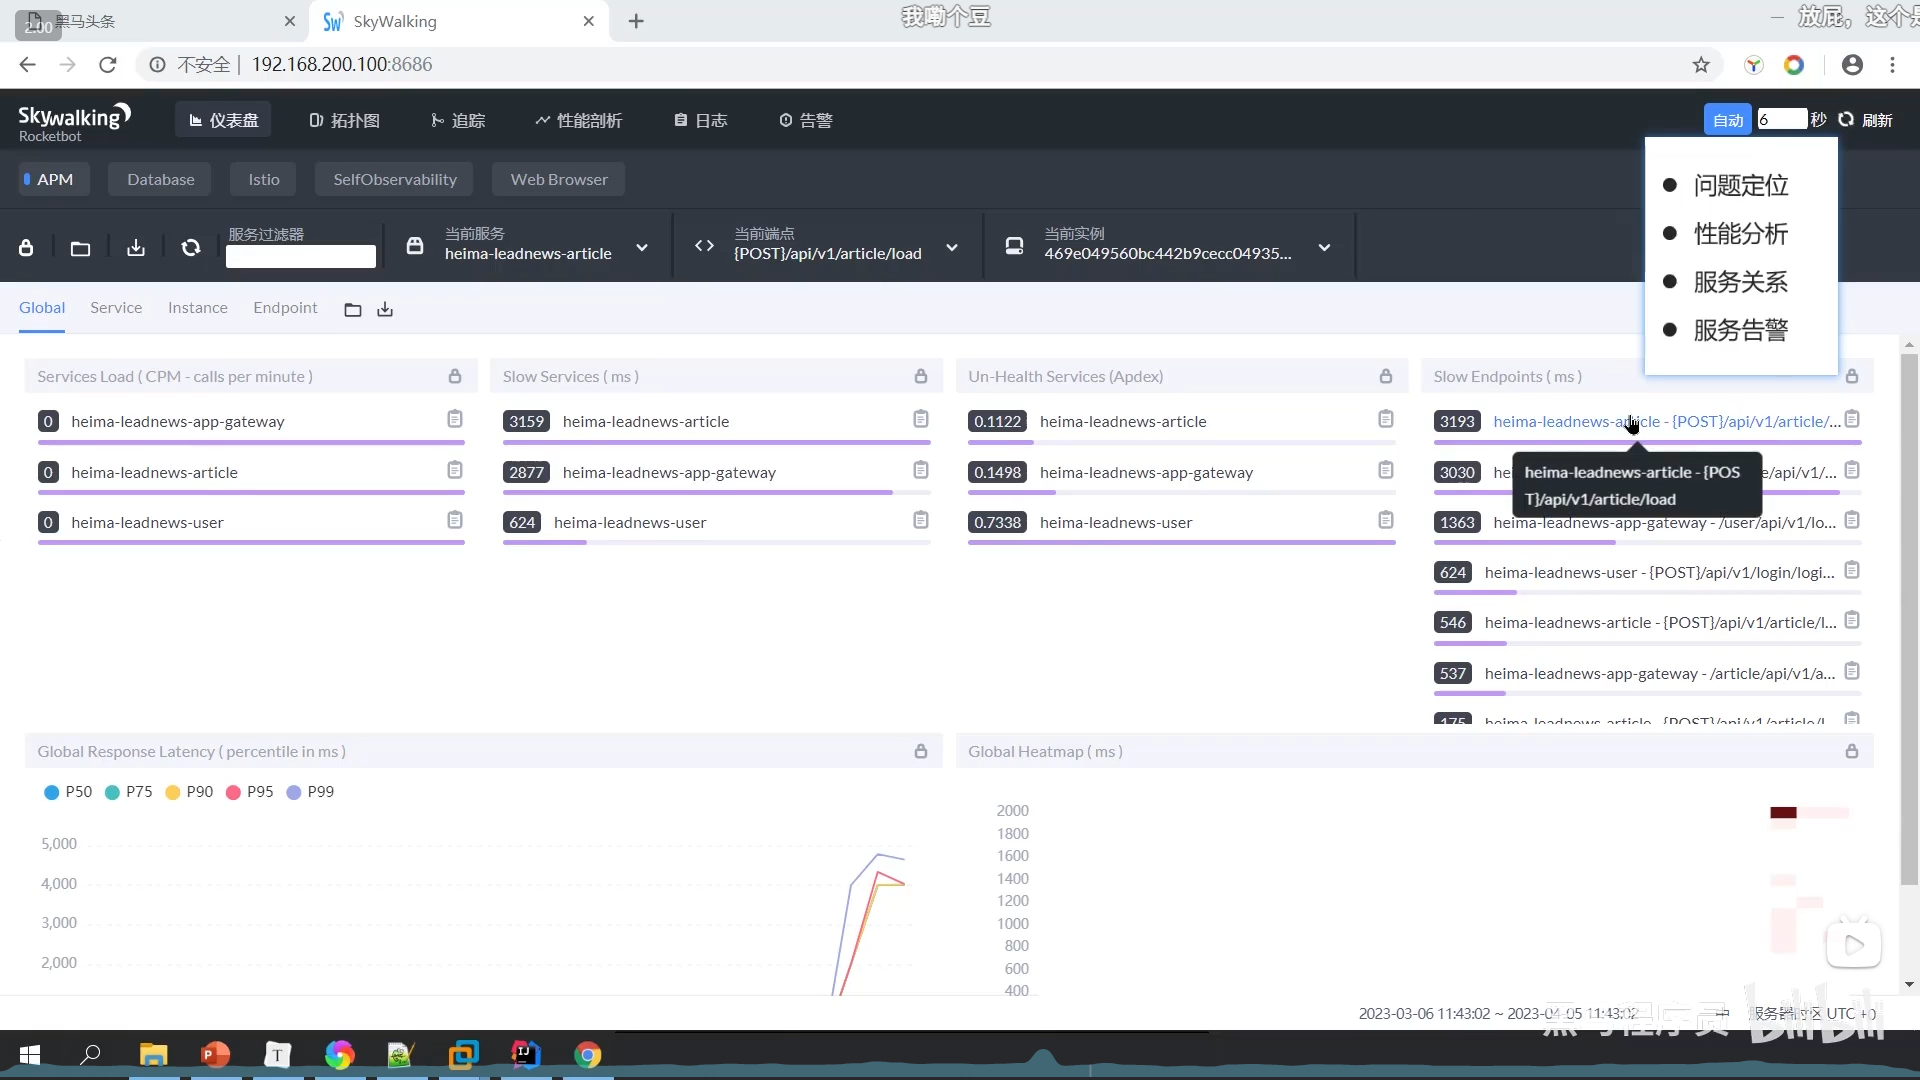Click the refresh 刷新 icon at top right
Viewport: 1920px width, 1080px height.
click(x=1846, y=119)
